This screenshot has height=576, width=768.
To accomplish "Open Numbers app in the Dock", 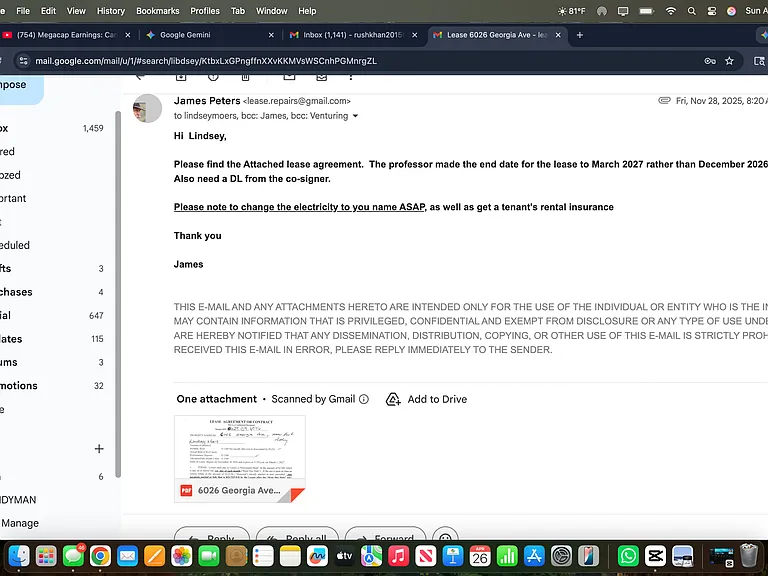I will coord(507,556).
